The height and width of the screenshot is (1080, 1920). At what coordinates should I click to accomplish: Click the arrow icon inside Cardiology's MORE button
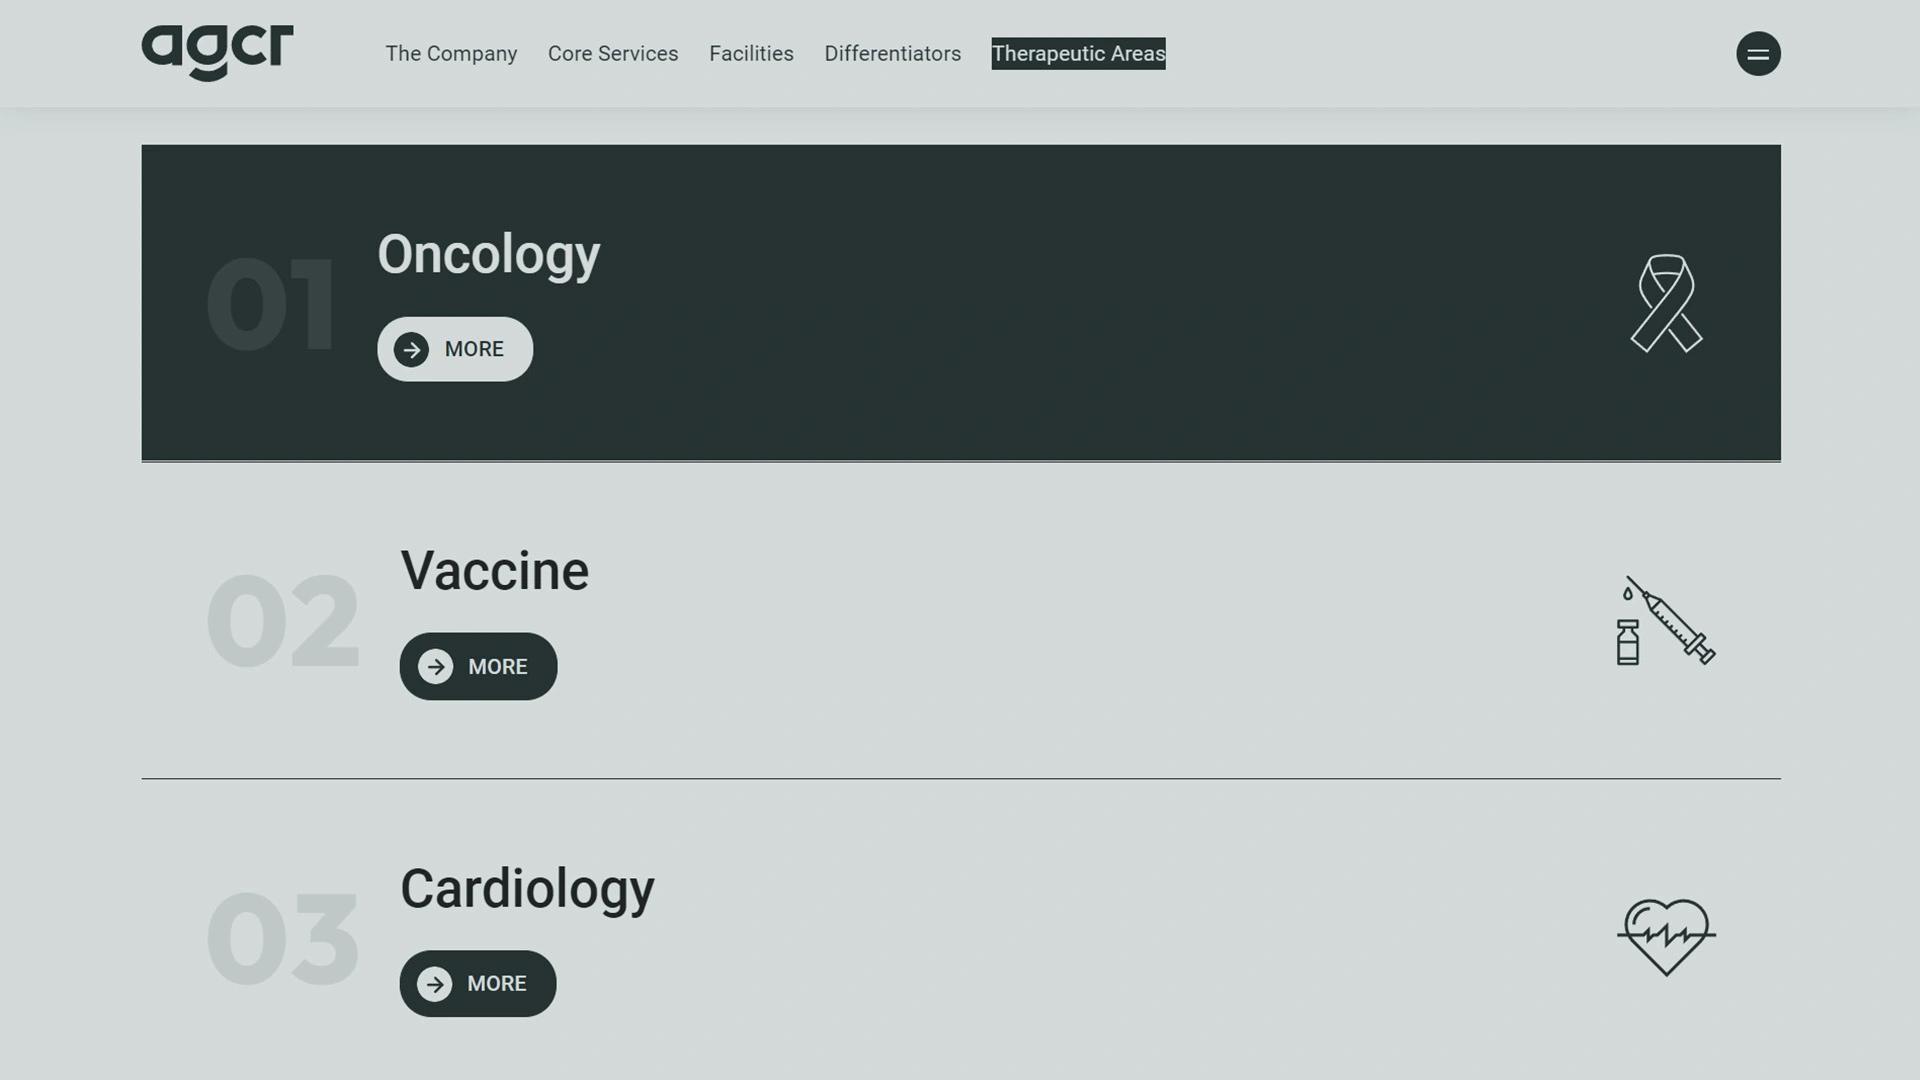[436, 984]
